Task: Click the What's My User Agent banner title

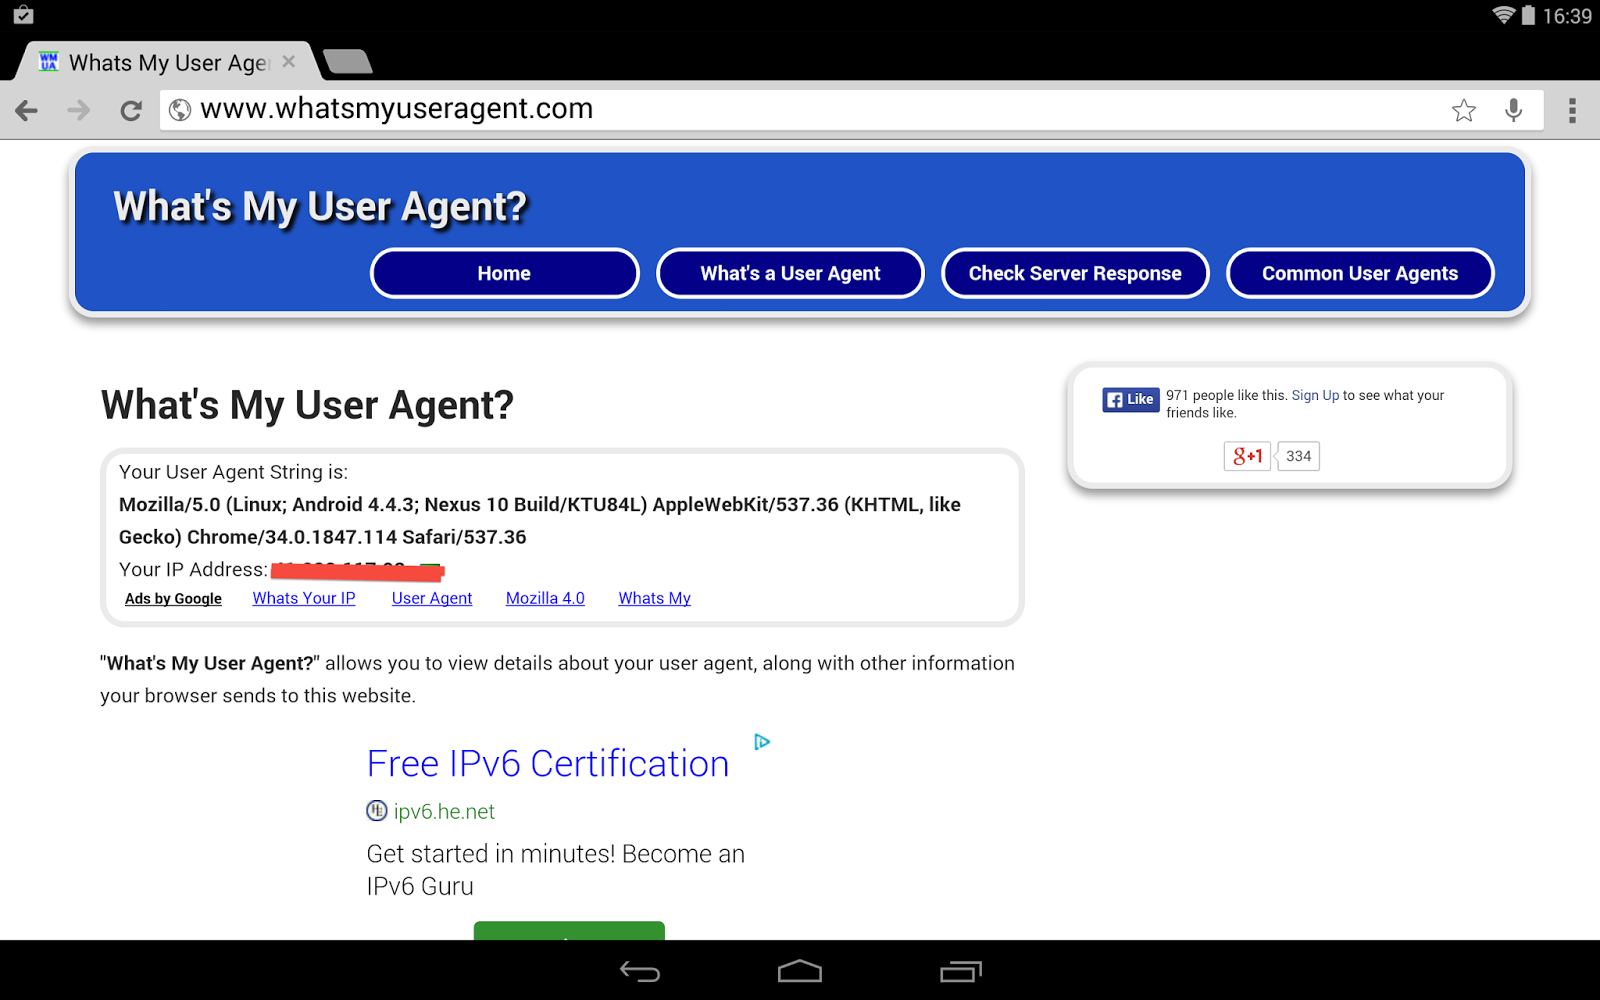Action: pos(320,207)
